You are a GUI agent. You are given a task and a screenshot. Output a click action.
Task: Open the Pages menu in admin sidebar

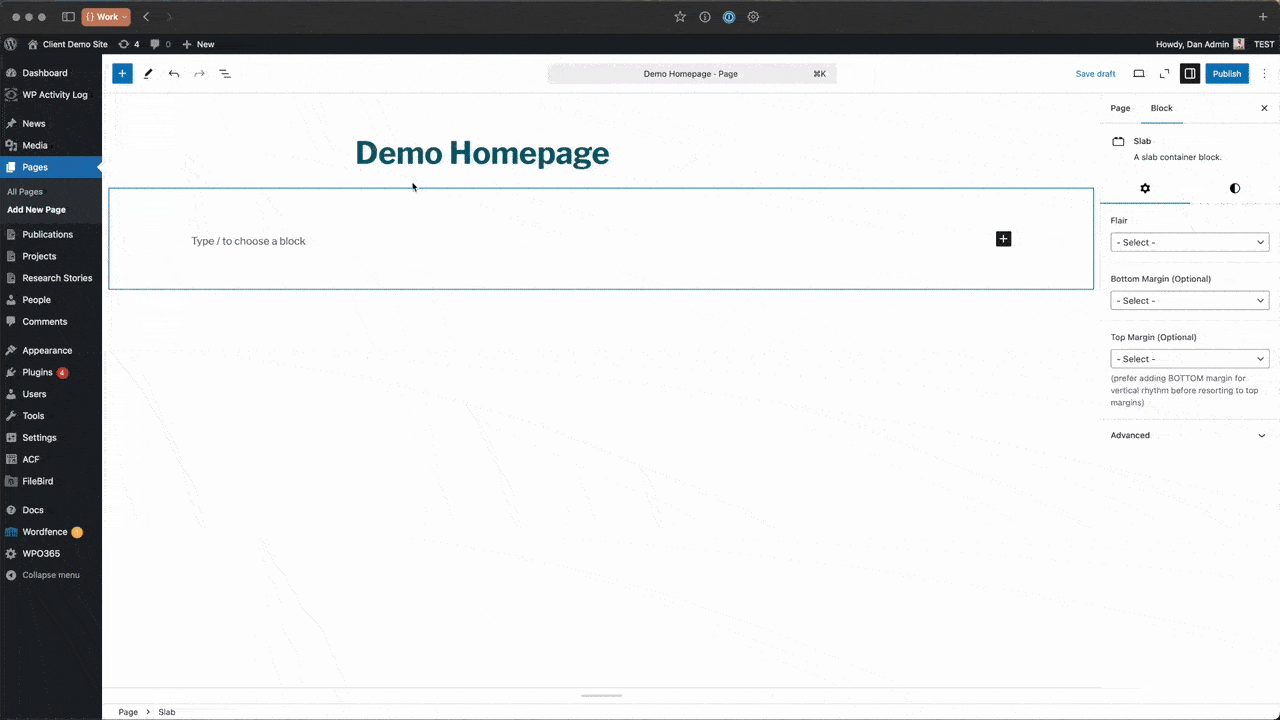[35, 167]
